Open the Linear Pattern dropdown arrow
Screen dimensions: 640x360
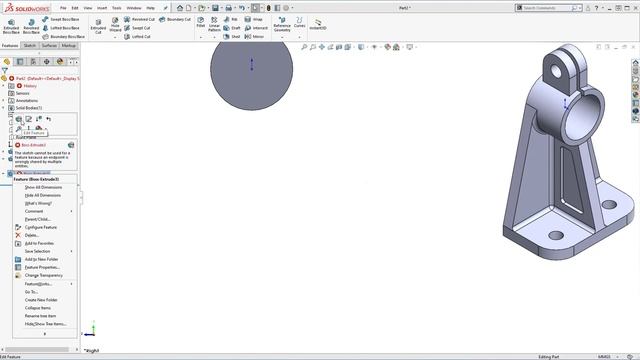pyautogui.click(x=214, y=37)
